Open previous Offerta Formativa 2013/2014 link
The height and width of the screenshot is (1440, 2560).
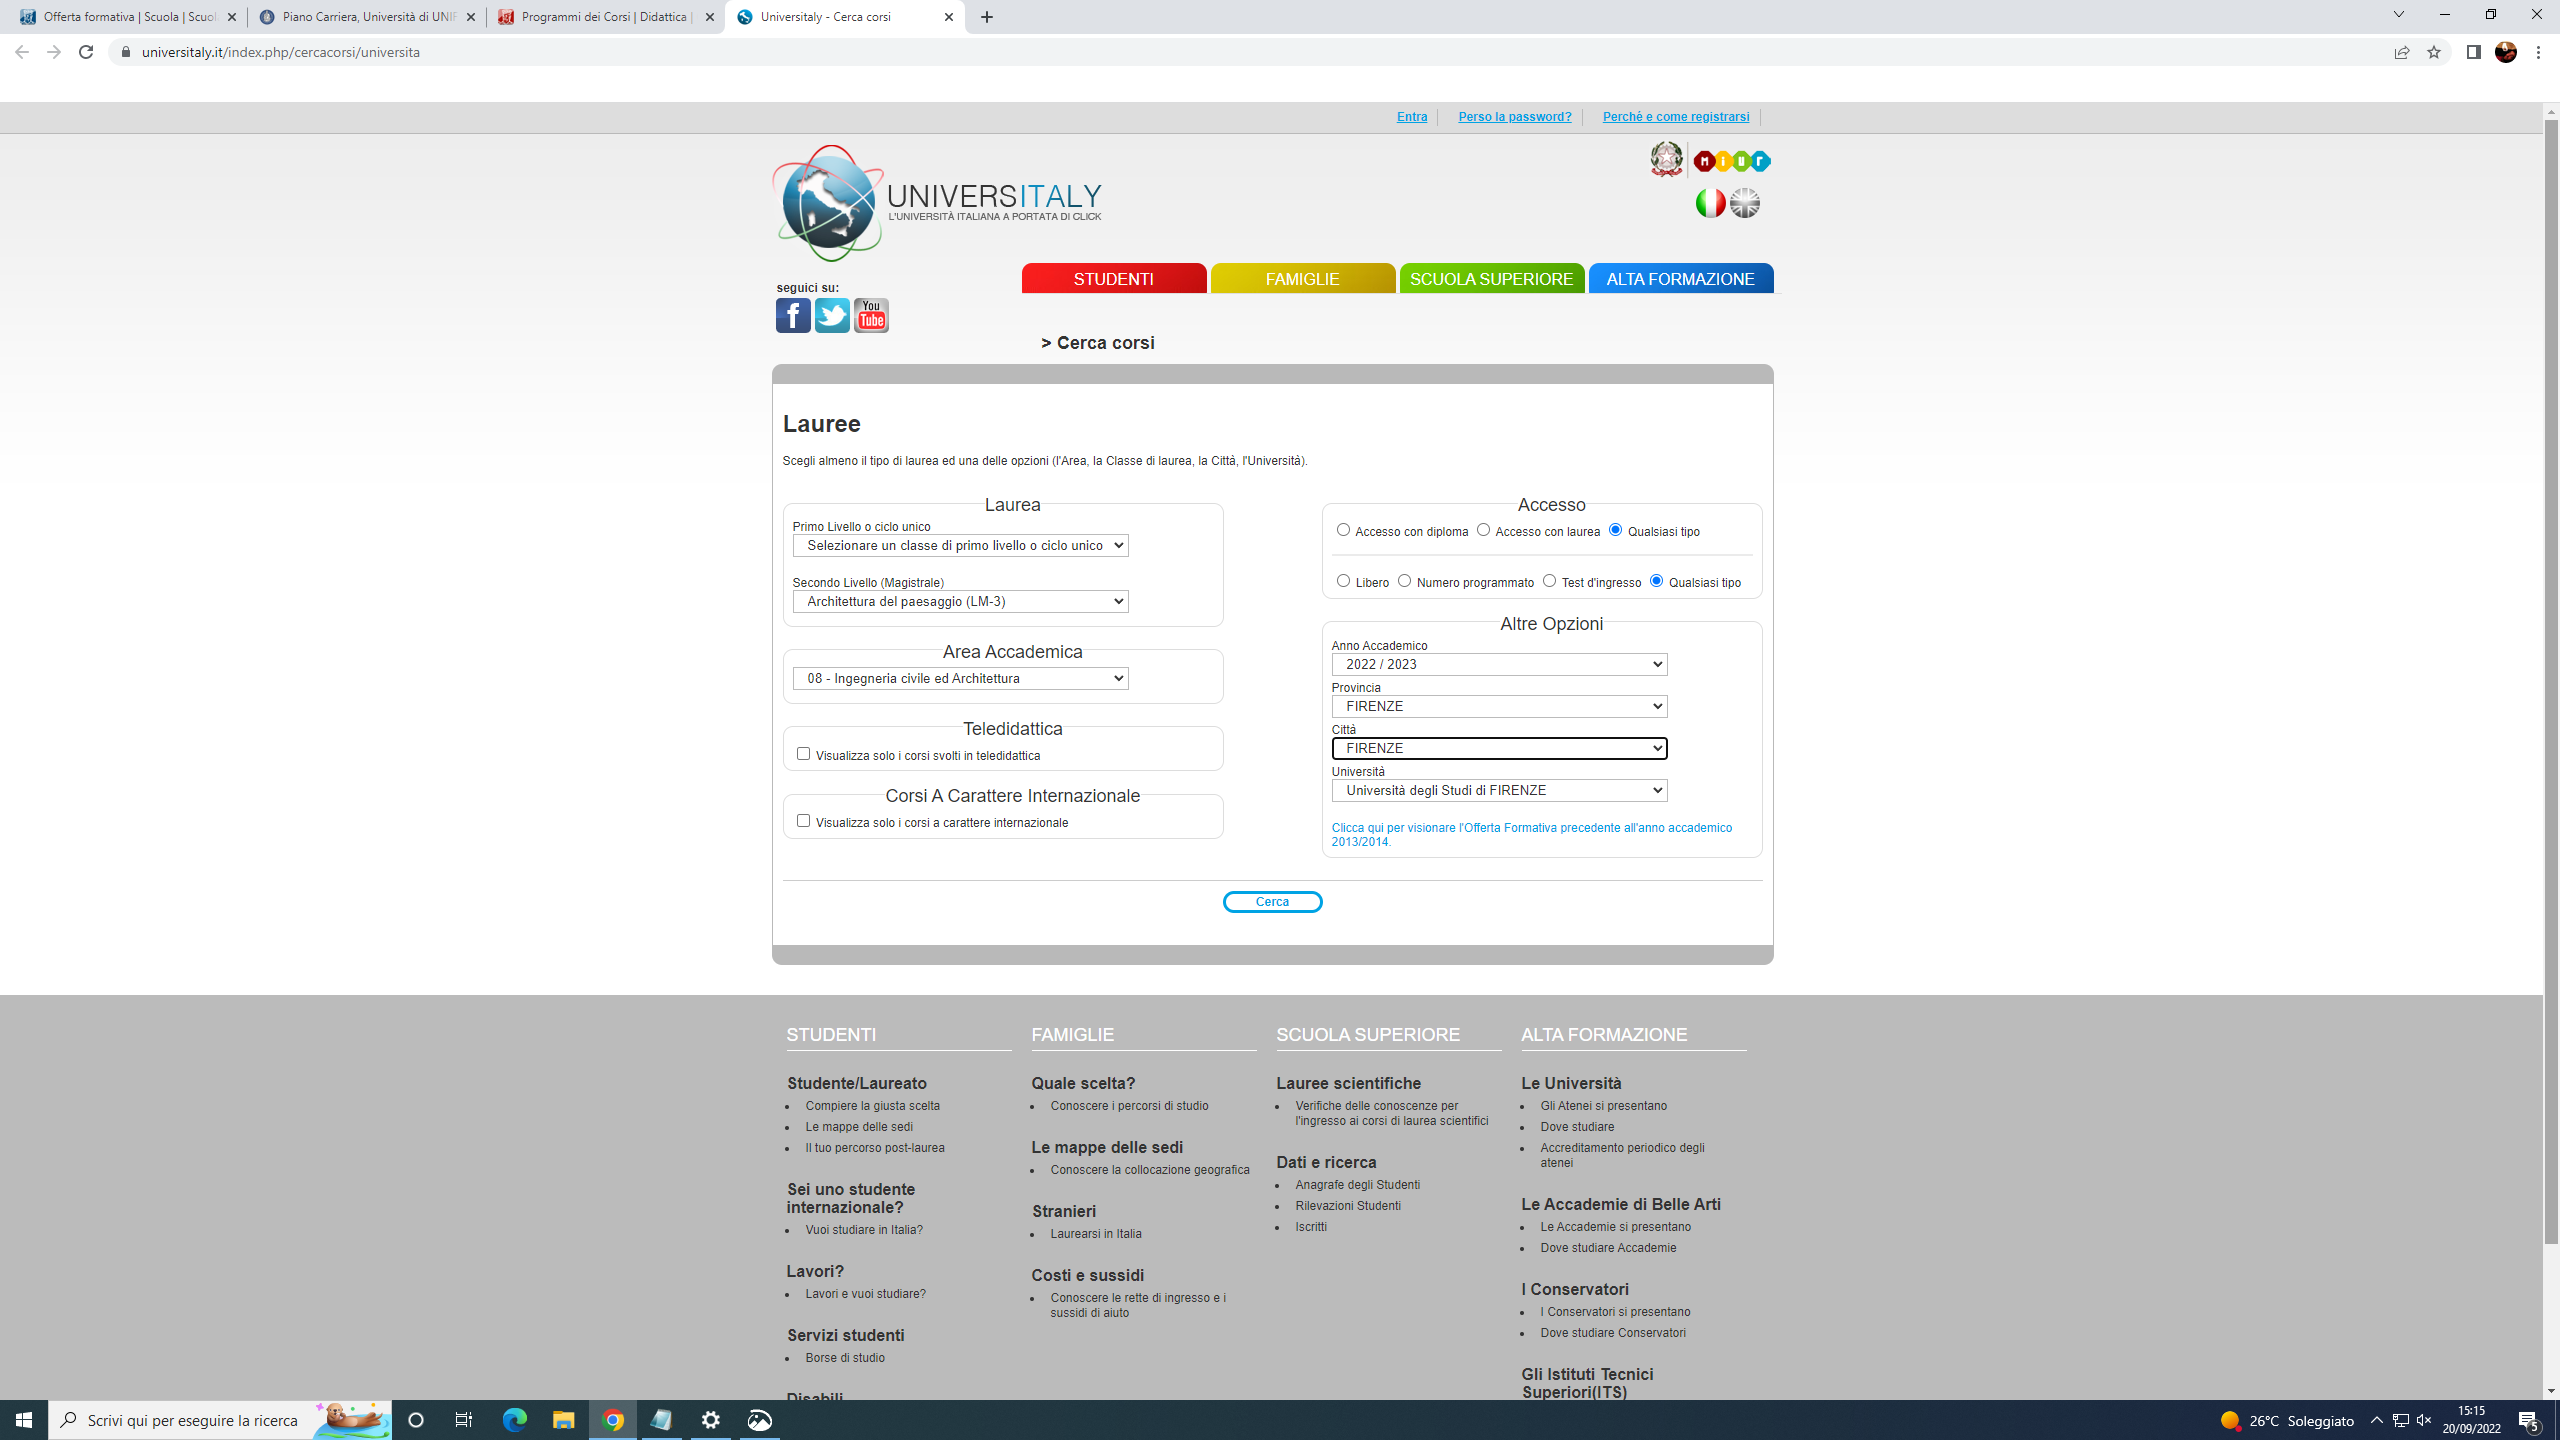point(1531,835)
